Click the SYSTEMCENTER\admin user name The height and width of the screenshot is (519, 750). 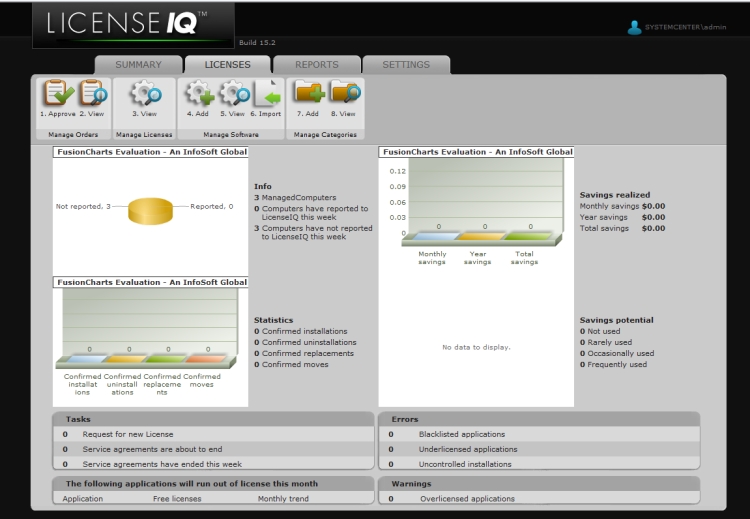[x=685, y=27]
